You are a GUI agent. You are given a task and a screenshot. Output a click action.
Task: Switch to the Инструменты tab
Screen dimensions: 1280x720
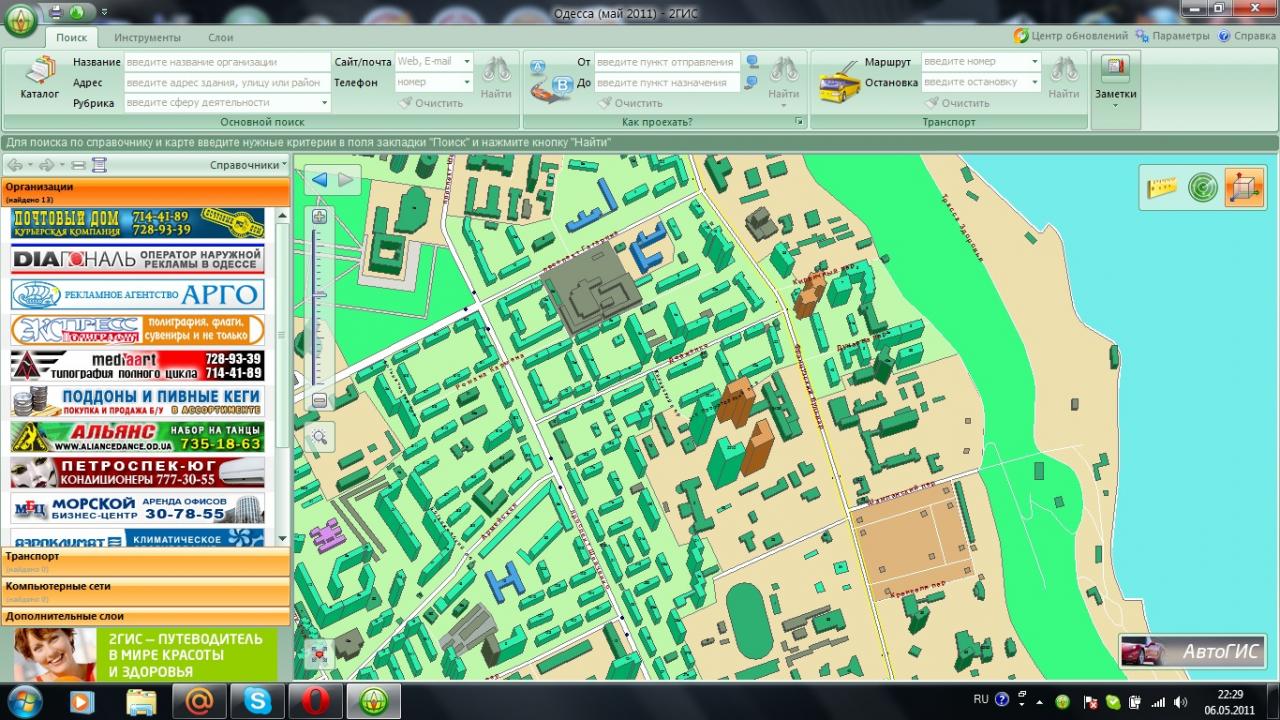pos(147,37)
